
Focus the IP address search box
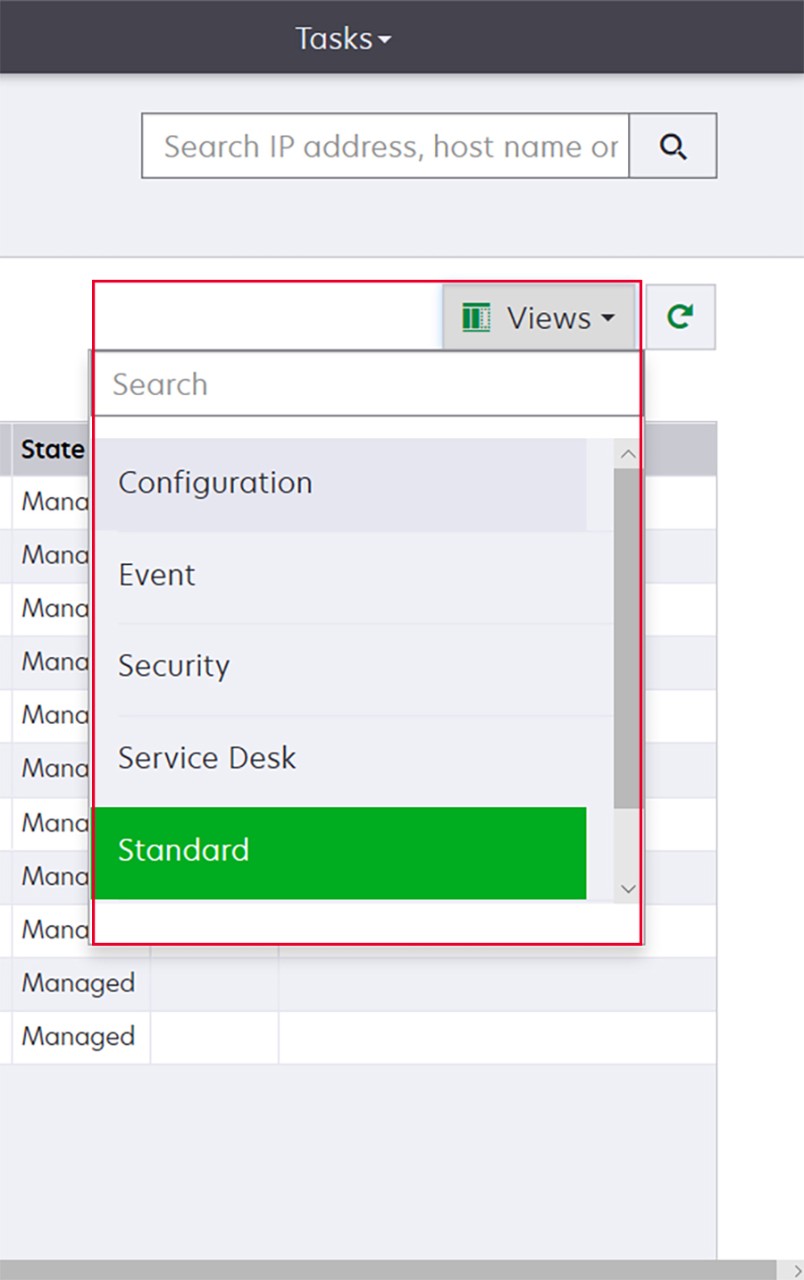(x=385, y=146)
